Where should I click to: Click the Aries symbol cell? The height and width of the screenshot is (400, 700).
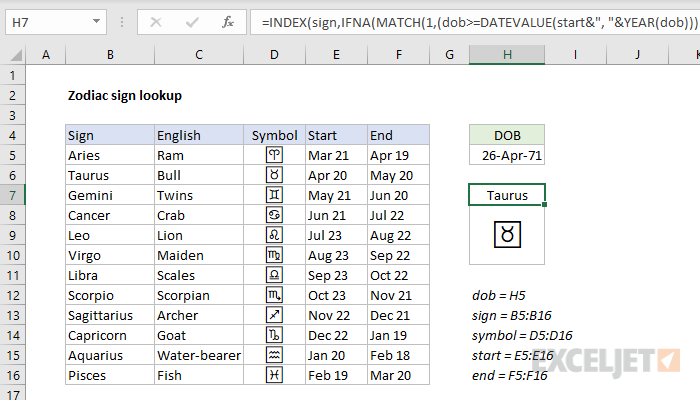[274, 155]
